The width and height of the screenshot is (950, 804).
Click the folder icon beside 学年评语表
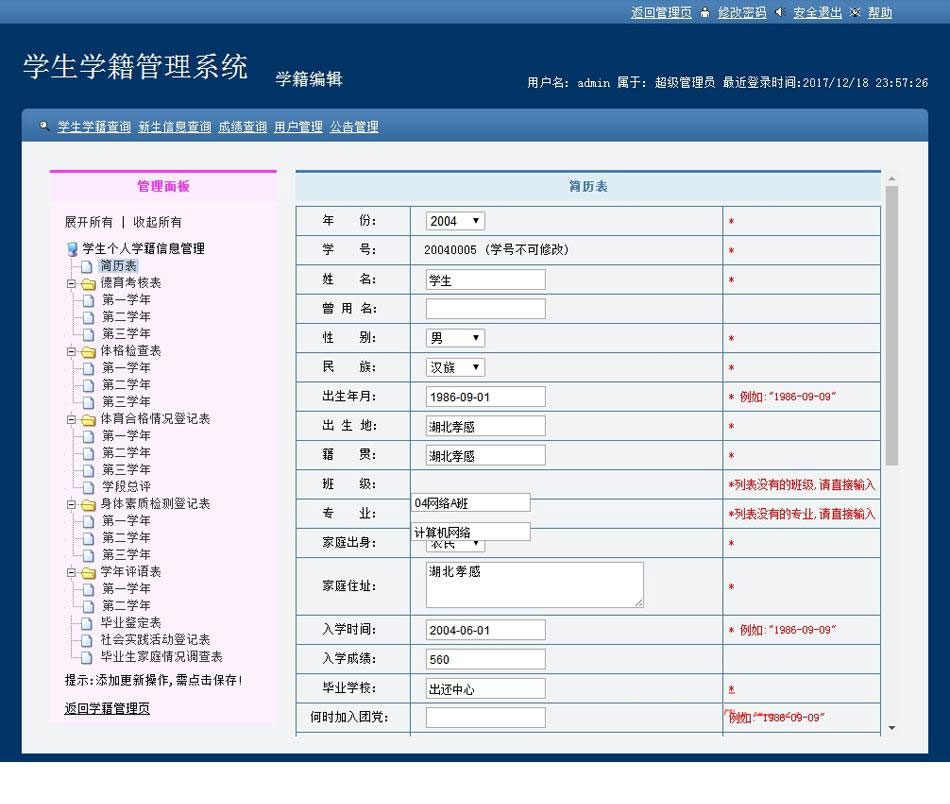pyautogui.click(x=88, y=572)
